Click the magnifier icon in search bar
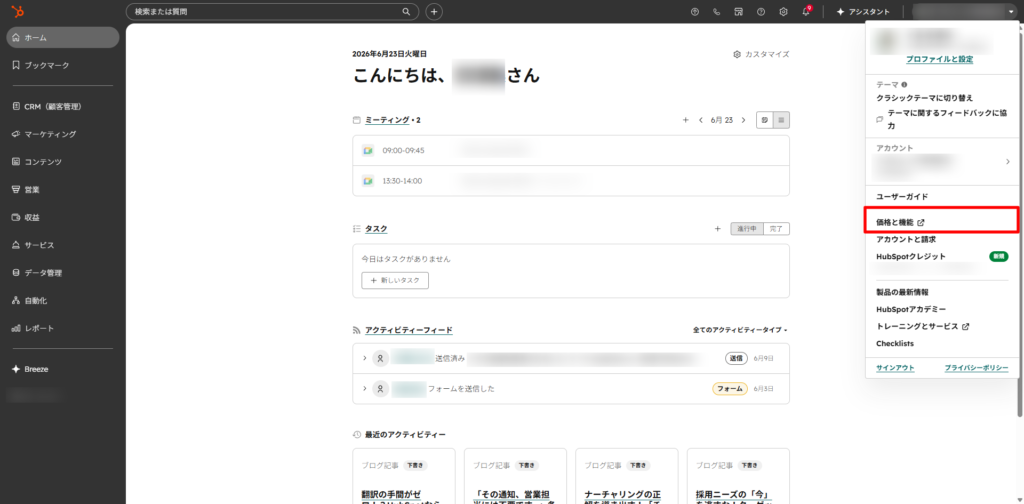 point(406,12)
